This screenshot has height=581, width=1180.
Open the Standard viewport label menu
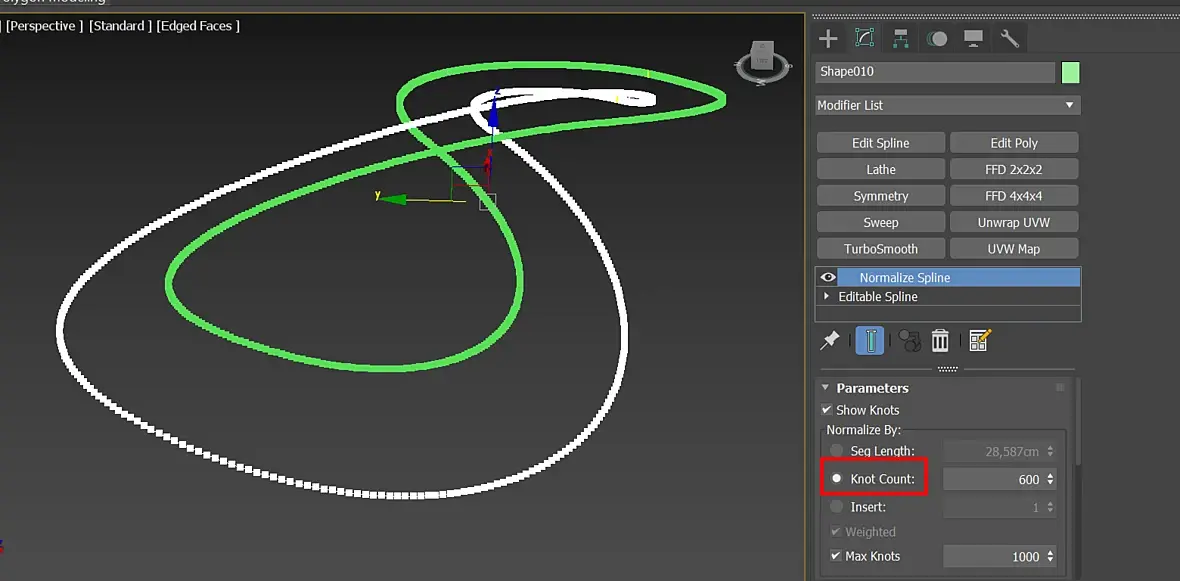pyautogui.click(x=120, y=26)
